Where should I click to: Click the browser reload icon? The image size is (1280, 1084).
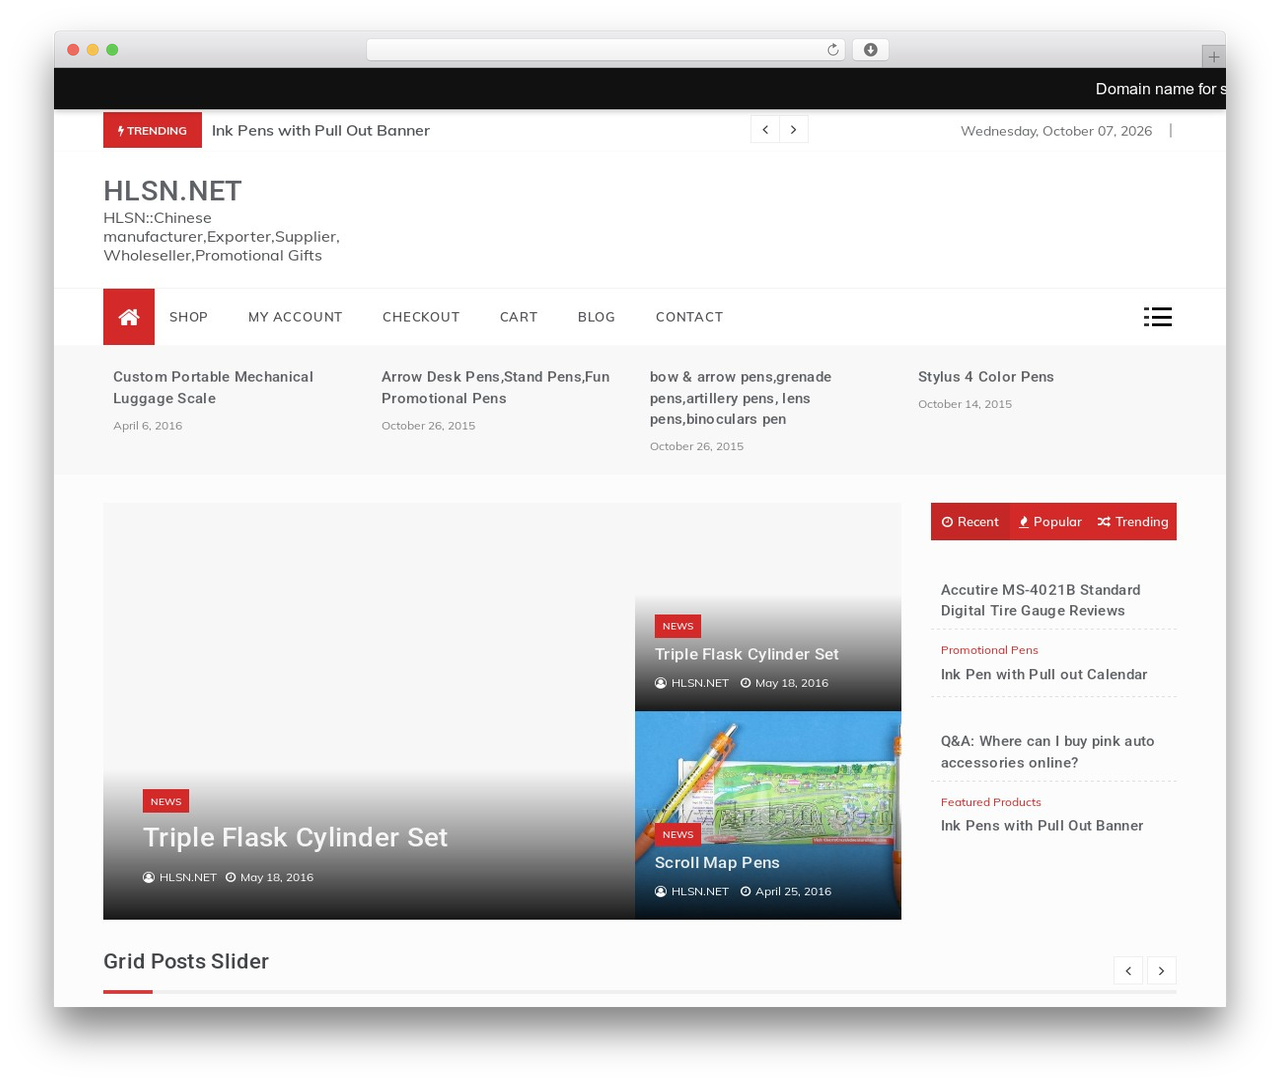[x=833, y=50]
